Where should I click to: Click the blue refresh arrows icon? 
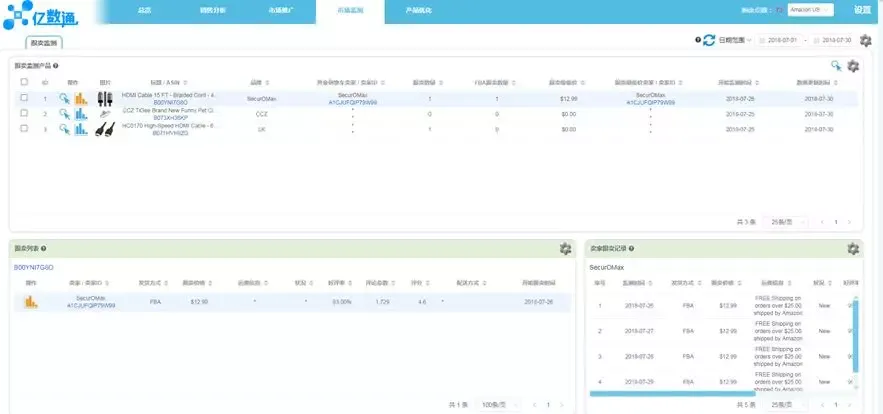[709, 40]
